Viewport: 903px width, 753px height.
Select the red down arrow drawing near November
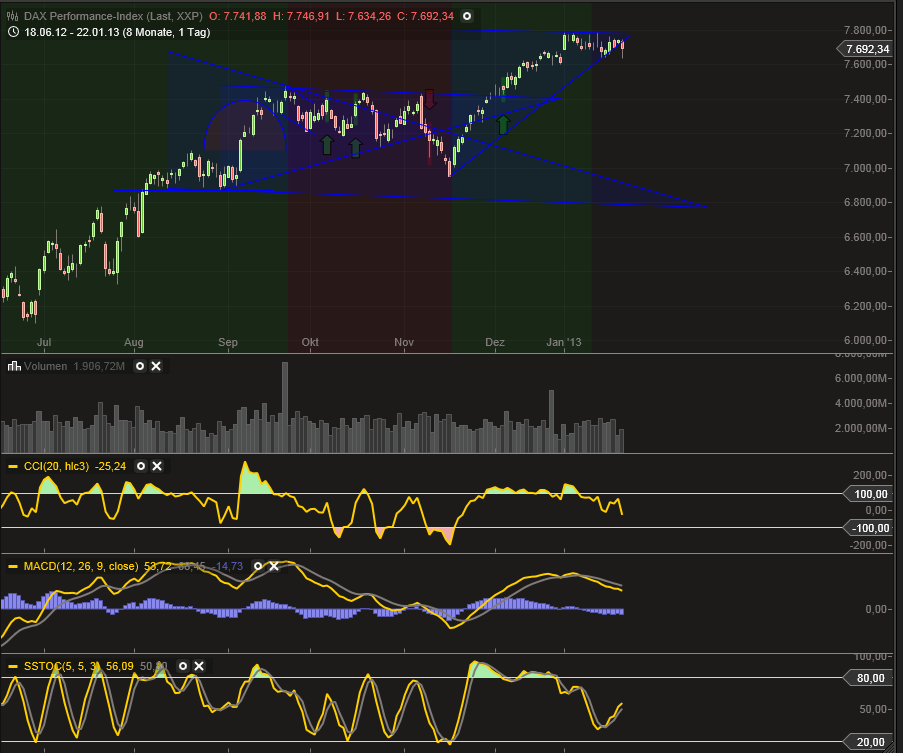(x=430, y=100)
